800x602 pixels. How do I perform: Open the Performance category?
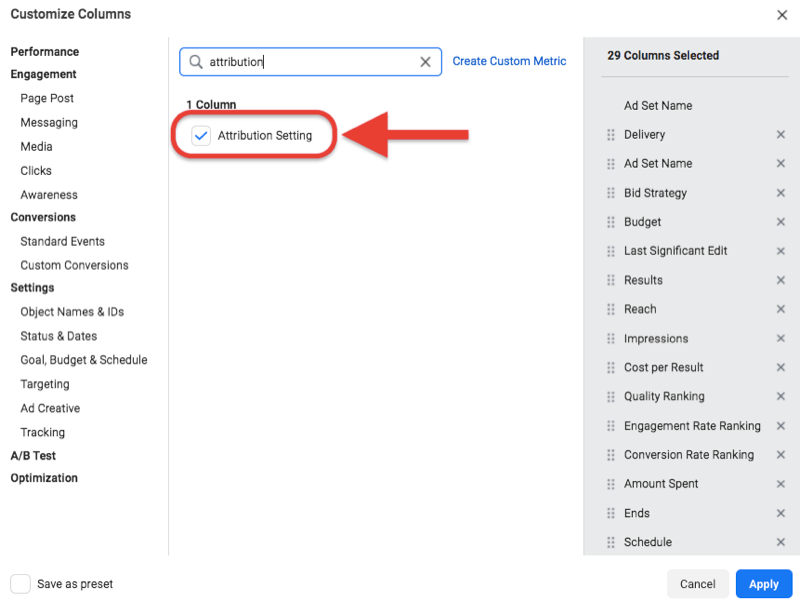point(45,52)
